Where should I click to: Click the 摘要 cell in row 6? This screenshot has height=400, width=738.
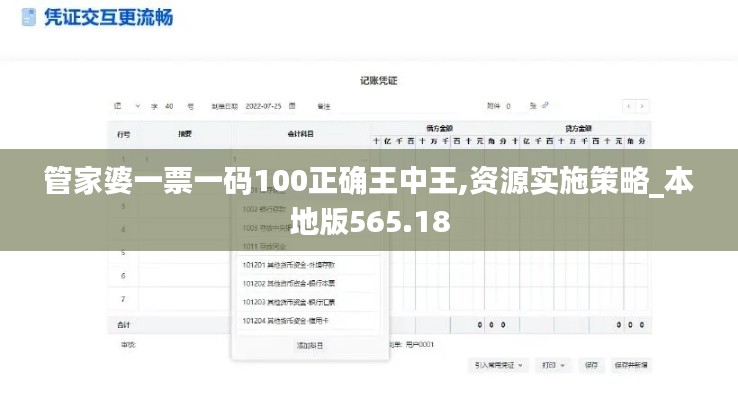[x=185, y=275]
